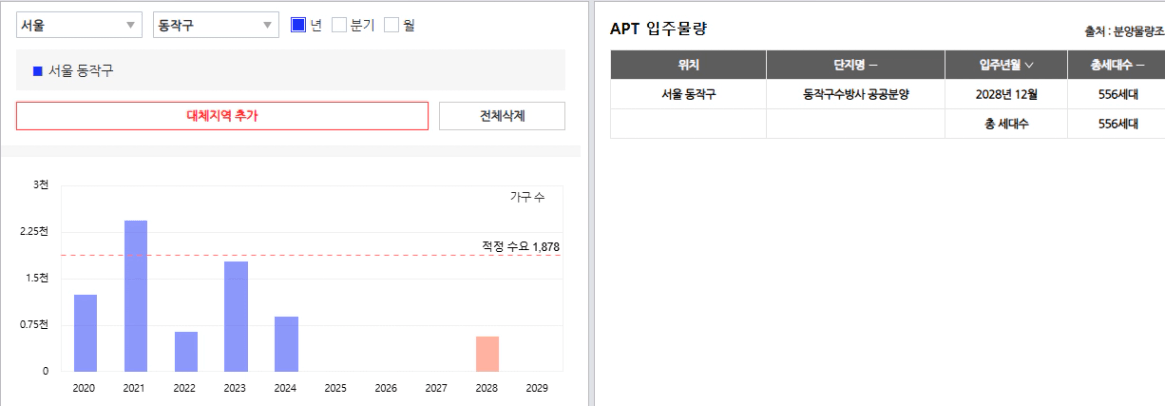Image resolution: width=1165 pixels, height=406 pixels.
Task: Click the 2025 axis label
Action: coord(337,388)
